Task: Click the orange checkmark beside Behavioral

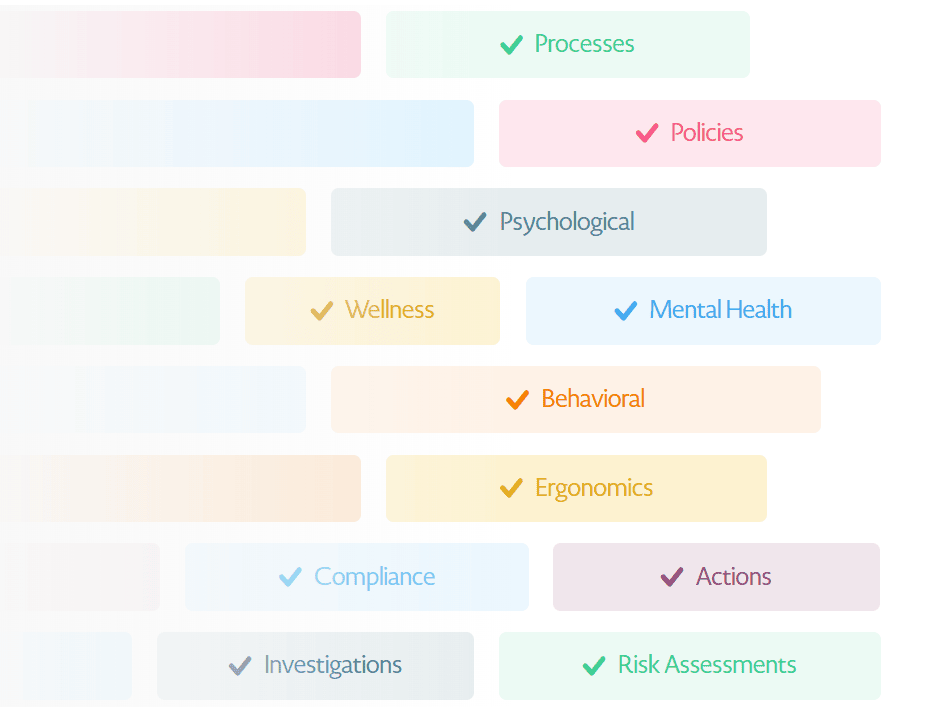Action: [517, 400]
